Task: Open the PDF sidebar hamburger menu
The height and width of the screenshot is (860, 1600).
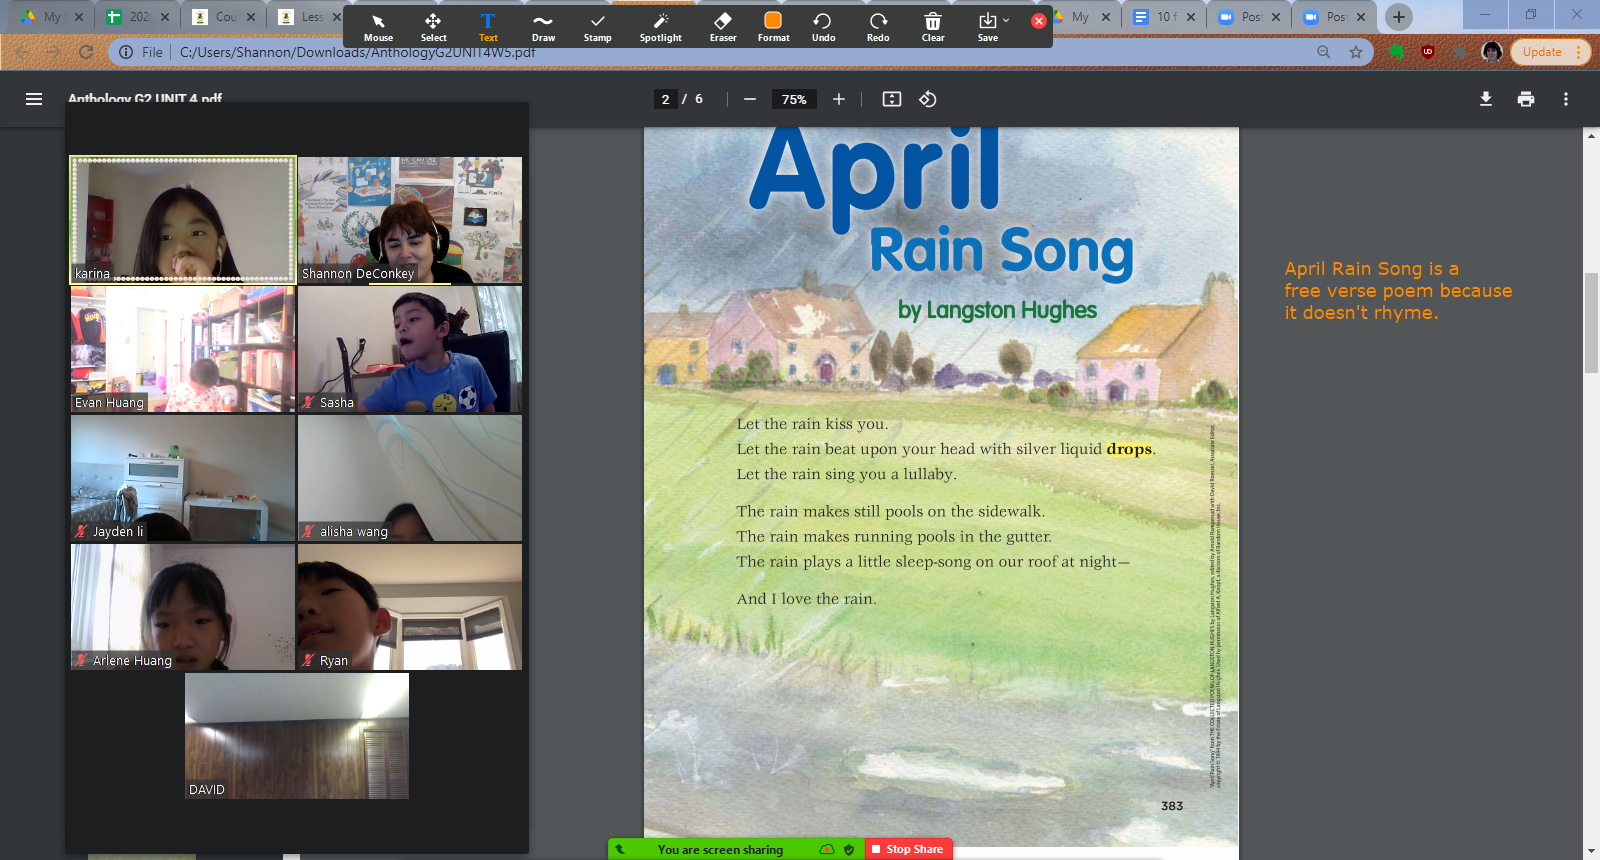Action: (34, 99)
